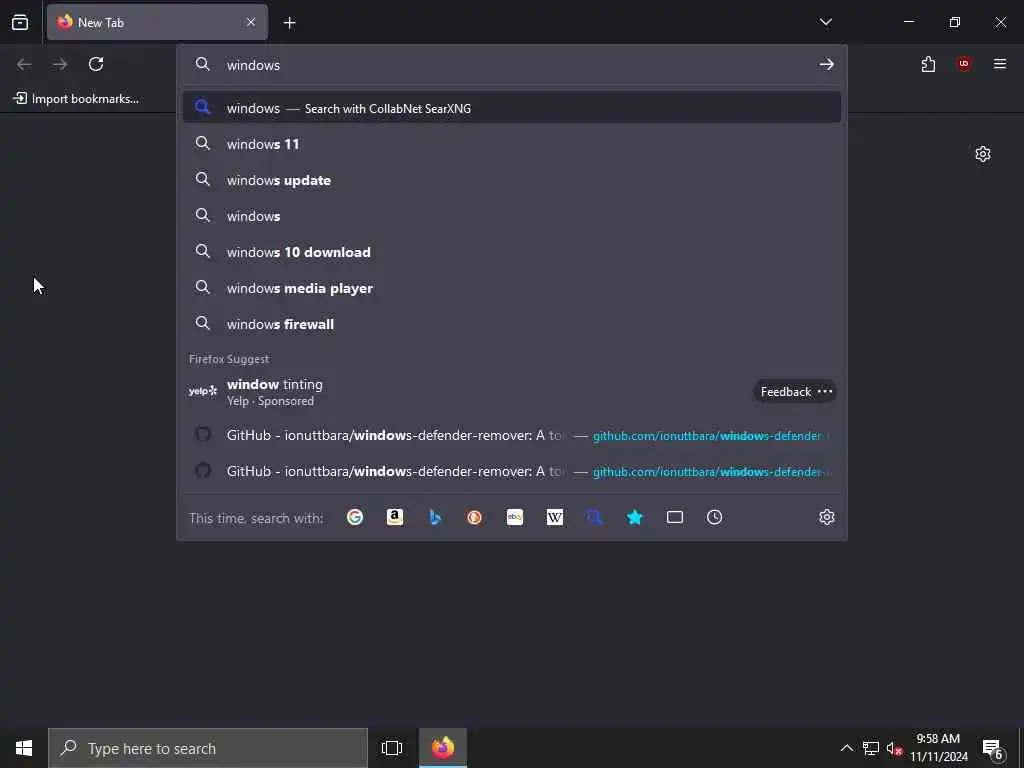The image size is (1024, 768).
Task: Open the Windows Start menu
Action: [x=24, y=748]
